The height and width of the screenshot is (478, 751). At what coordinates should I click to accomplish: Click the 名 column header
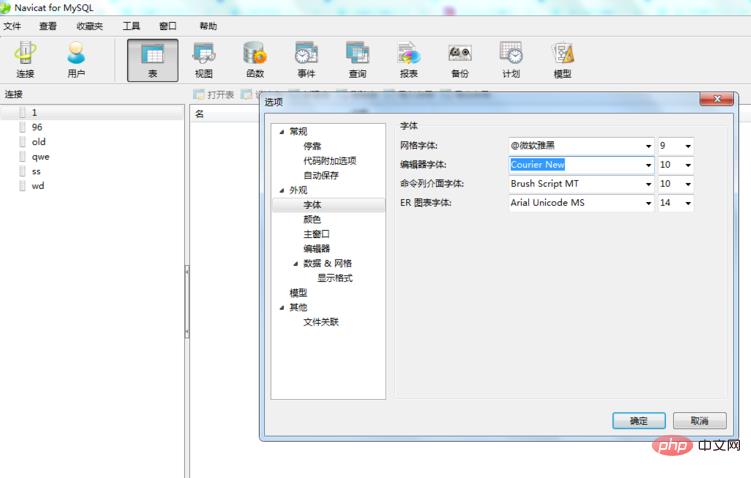coord(199,114)
